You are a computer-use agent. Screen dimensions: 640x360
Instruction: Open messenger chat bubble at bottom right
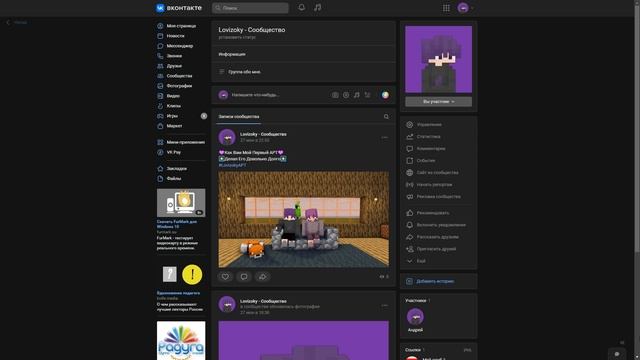(617, 354)
